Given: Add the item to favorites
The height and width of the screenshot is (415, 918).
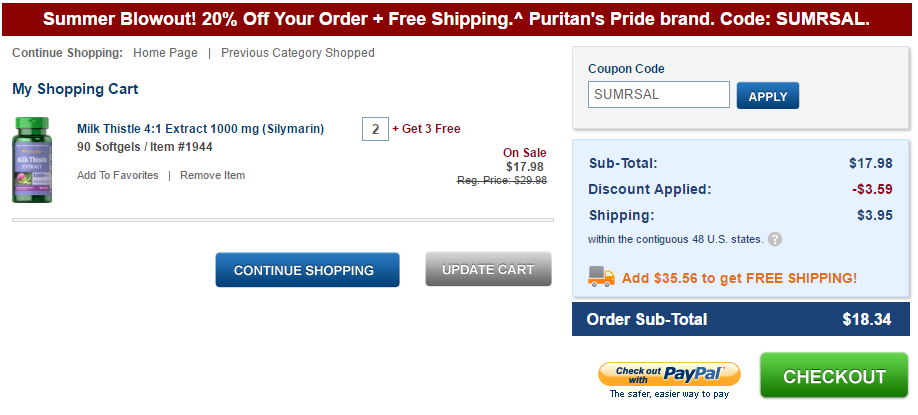Looking at the screenshot, I should tap(118, 175).
